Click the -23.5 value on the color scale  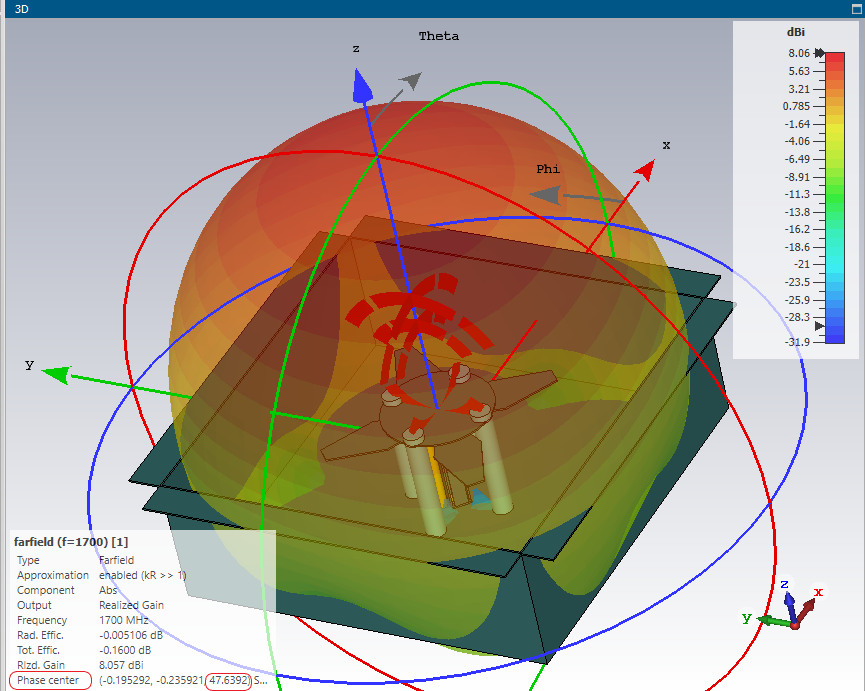[x=797, y=282]
